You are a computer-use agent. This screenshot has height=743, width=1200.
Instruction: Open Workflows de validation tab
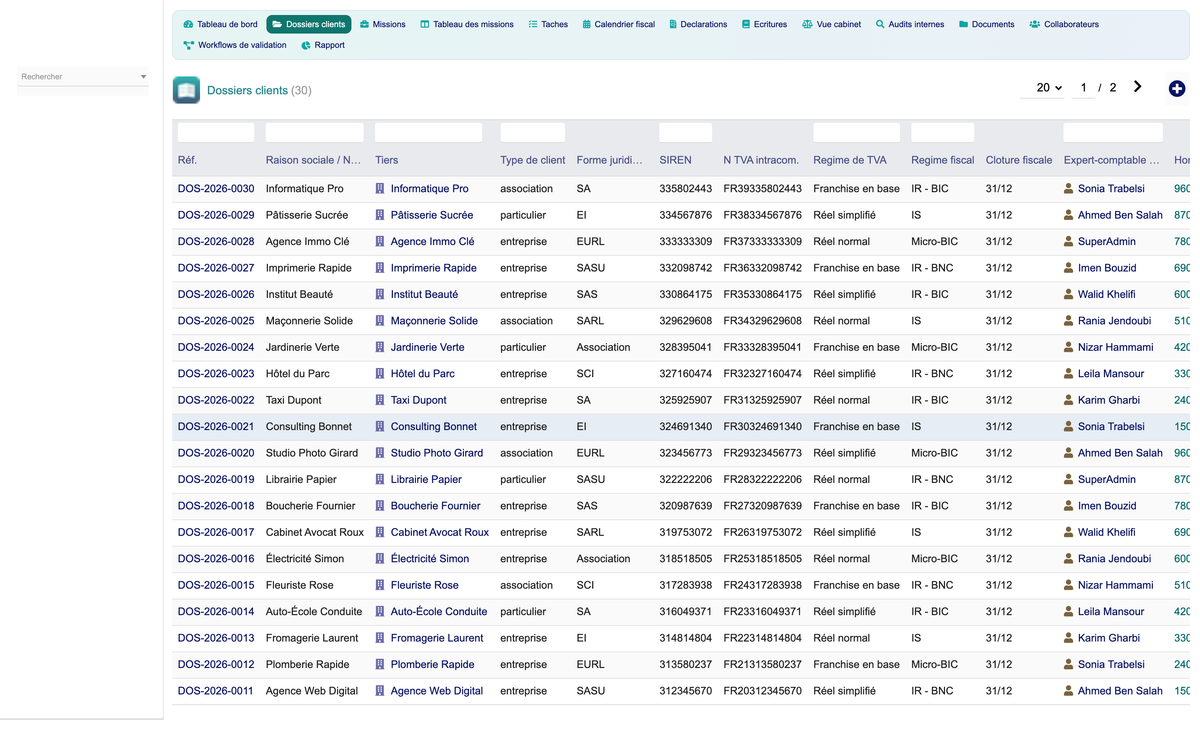pyautogui.click(x=236, y=45)
